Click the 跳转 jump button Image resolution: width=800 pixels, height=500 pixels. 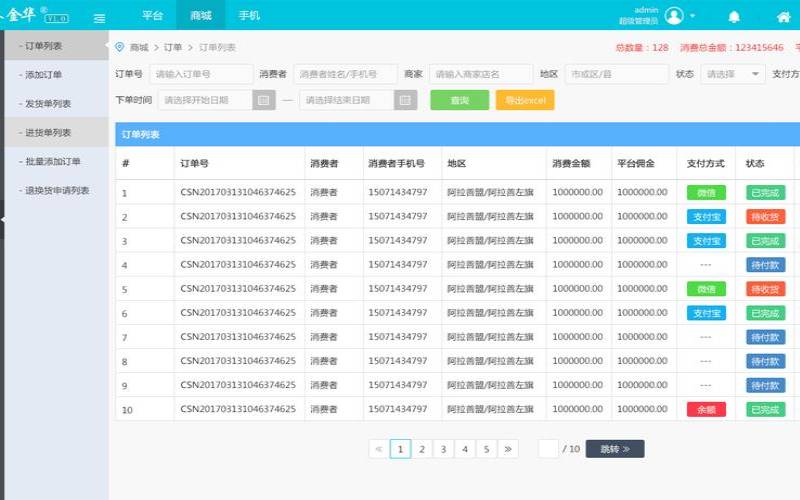pos(615,449)
